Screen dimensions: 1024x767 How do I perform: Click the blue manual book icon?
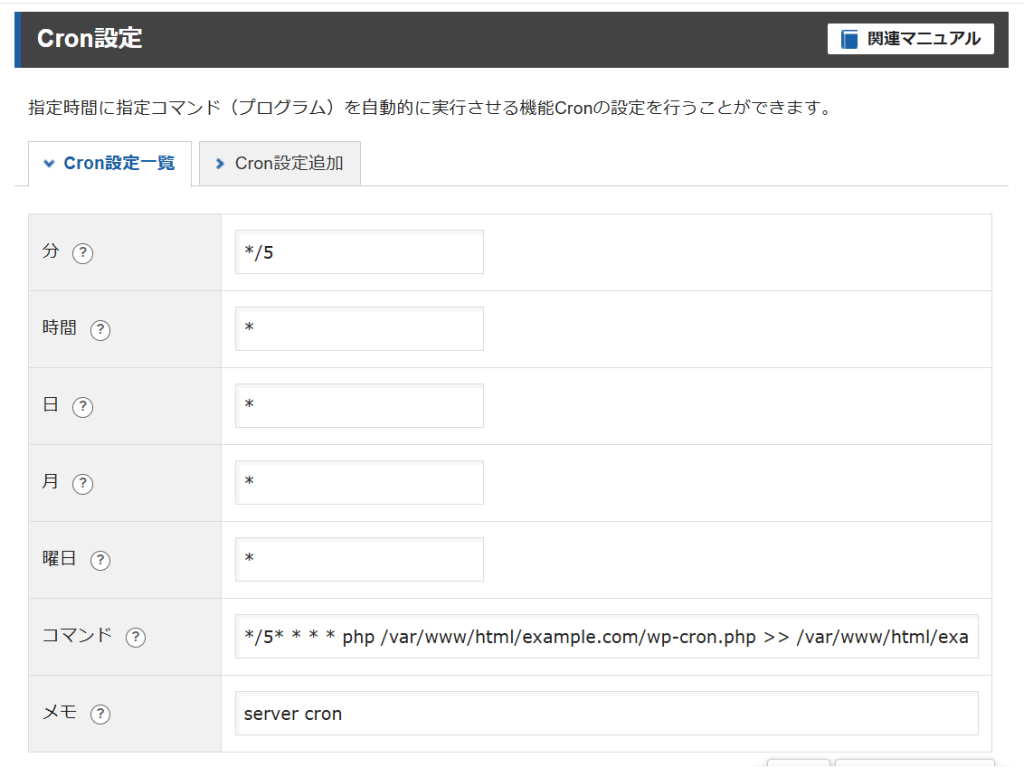[x=849, y=38]
